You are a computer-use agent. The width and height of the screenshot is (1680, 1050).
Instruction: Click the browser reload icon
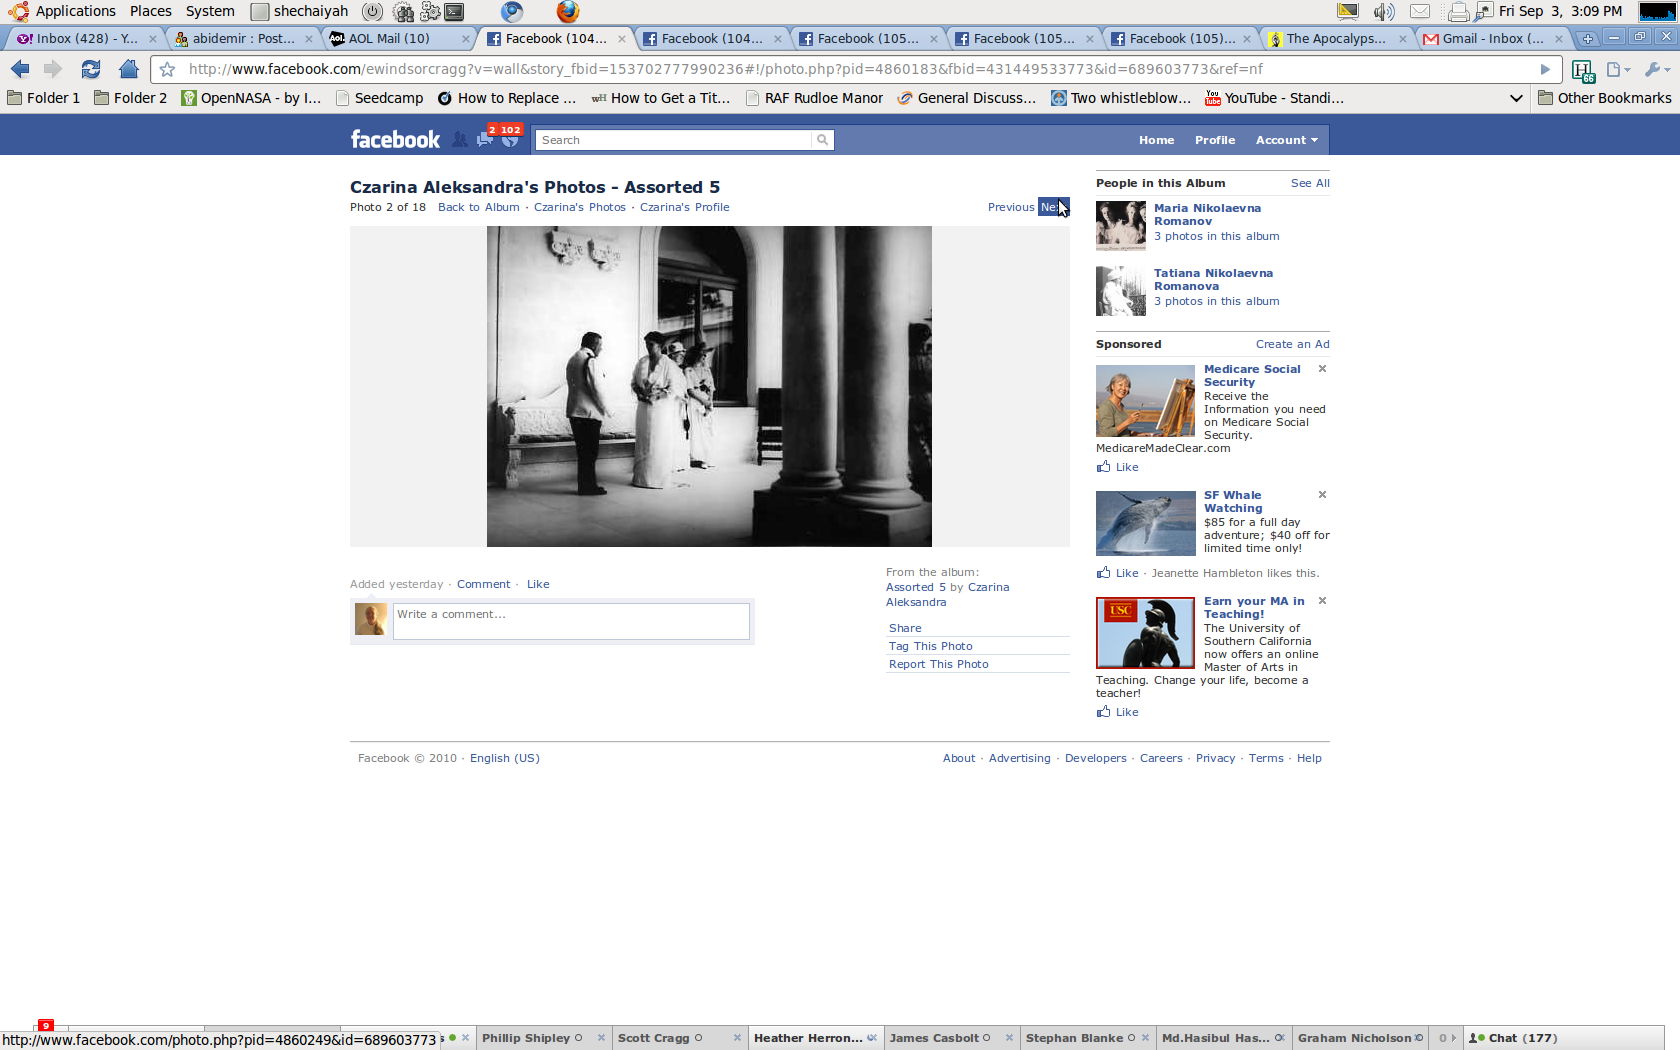(x=91, y=69)
